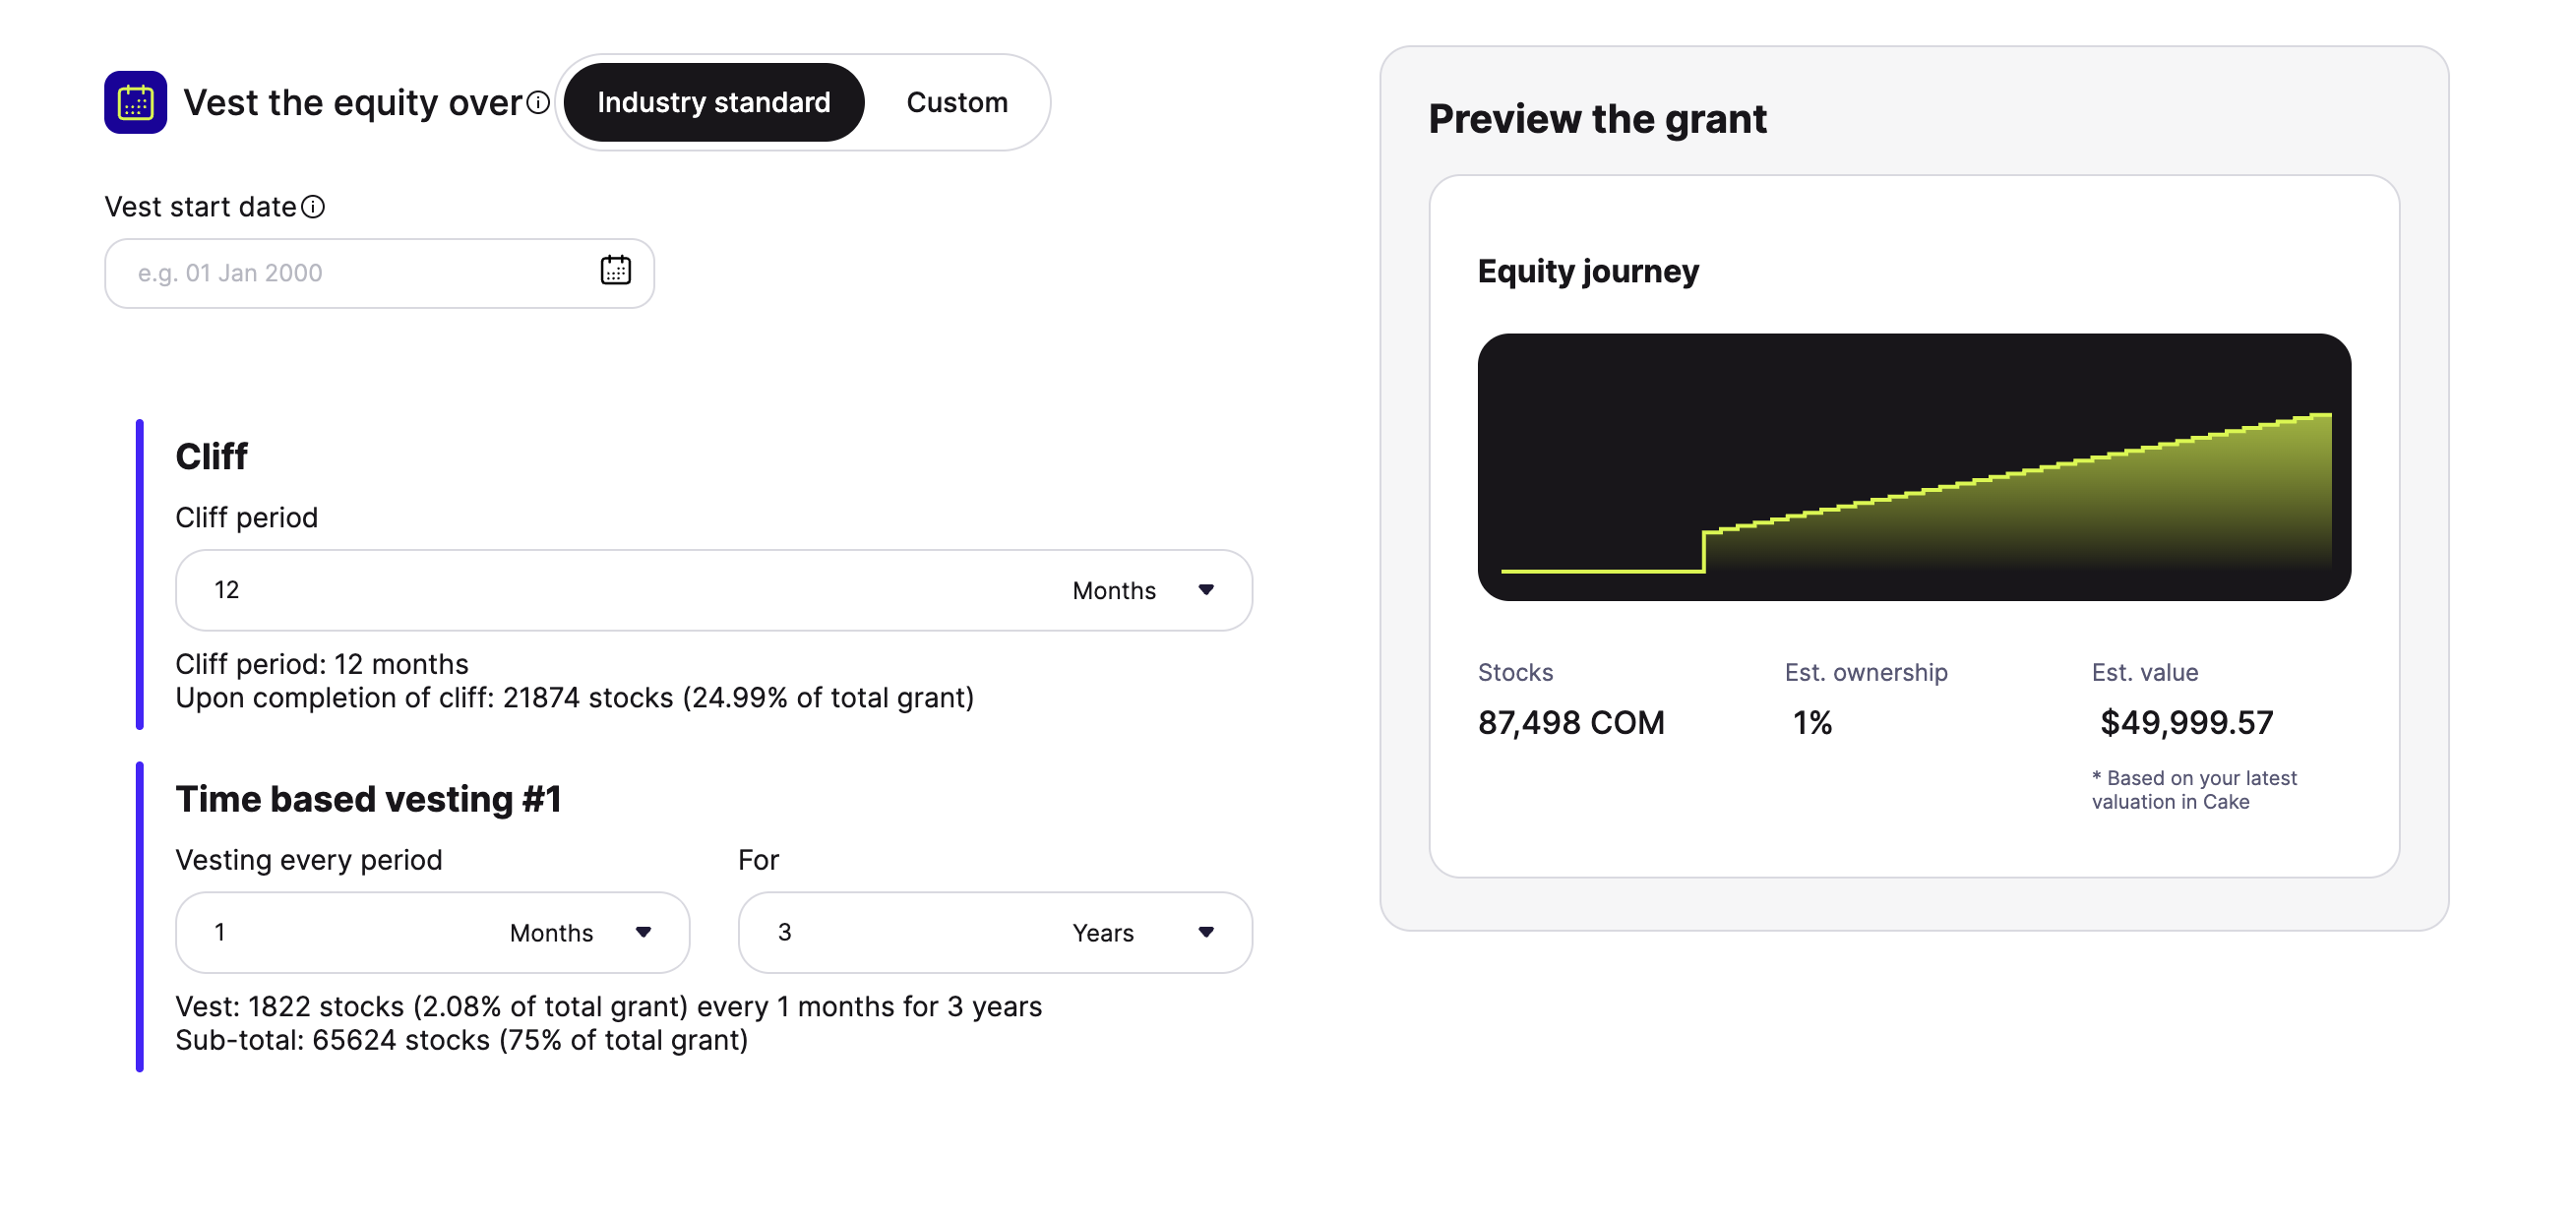Click the purple calendar icon beside Vest heading
This screenshot has width=2576, height=1216.
pyautogui.click(x=135, y=102)
